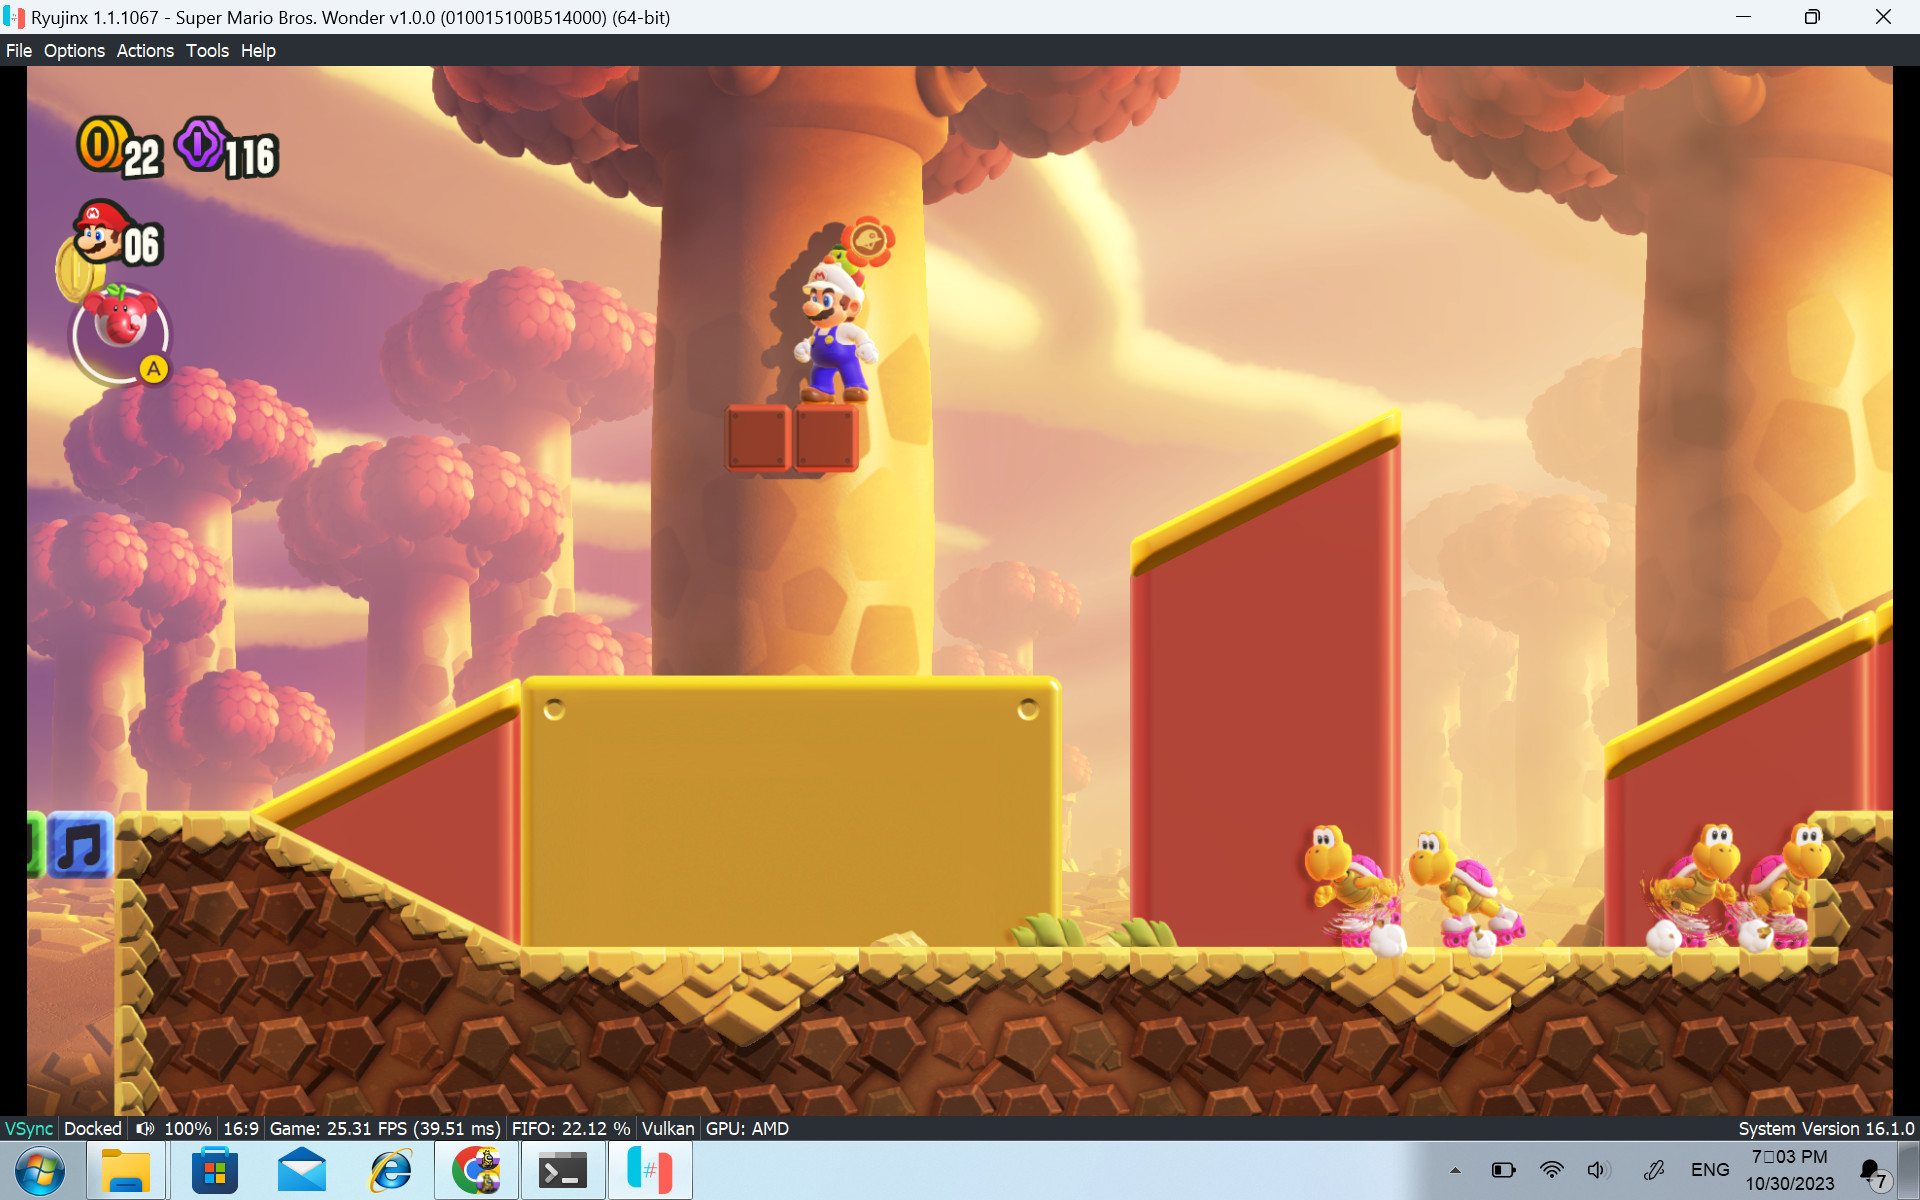Click the Wi-Fi icon in the system tray
This screenshot has height=1200, width=1920.
1551,1169
